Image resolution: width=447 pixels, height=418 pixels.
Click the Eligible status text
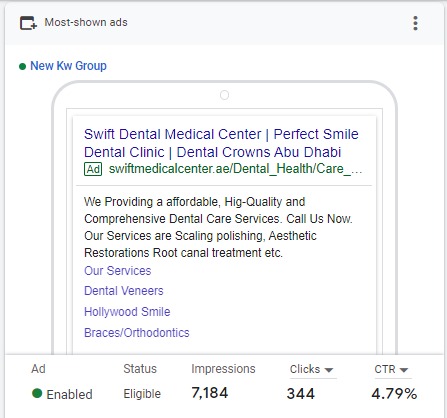click(142, 394)
